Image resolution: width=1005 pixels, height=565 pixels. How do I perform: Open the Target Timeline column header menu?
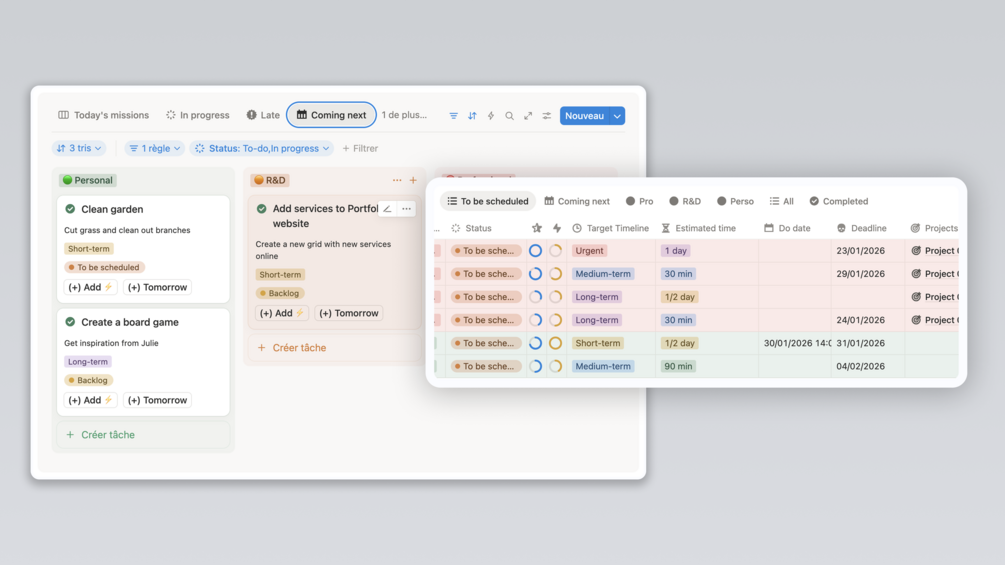tap(610, 228)
